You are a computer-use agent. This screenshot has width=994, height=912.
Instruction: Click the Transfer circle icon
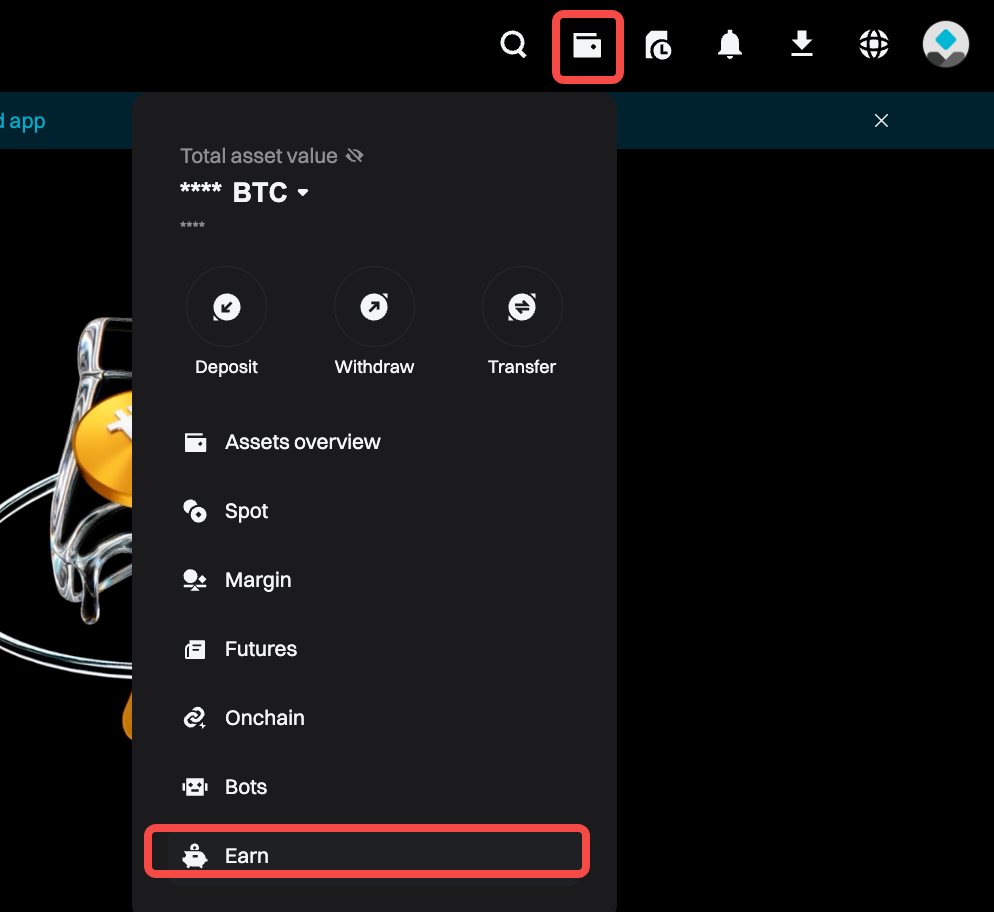(522, 307)
